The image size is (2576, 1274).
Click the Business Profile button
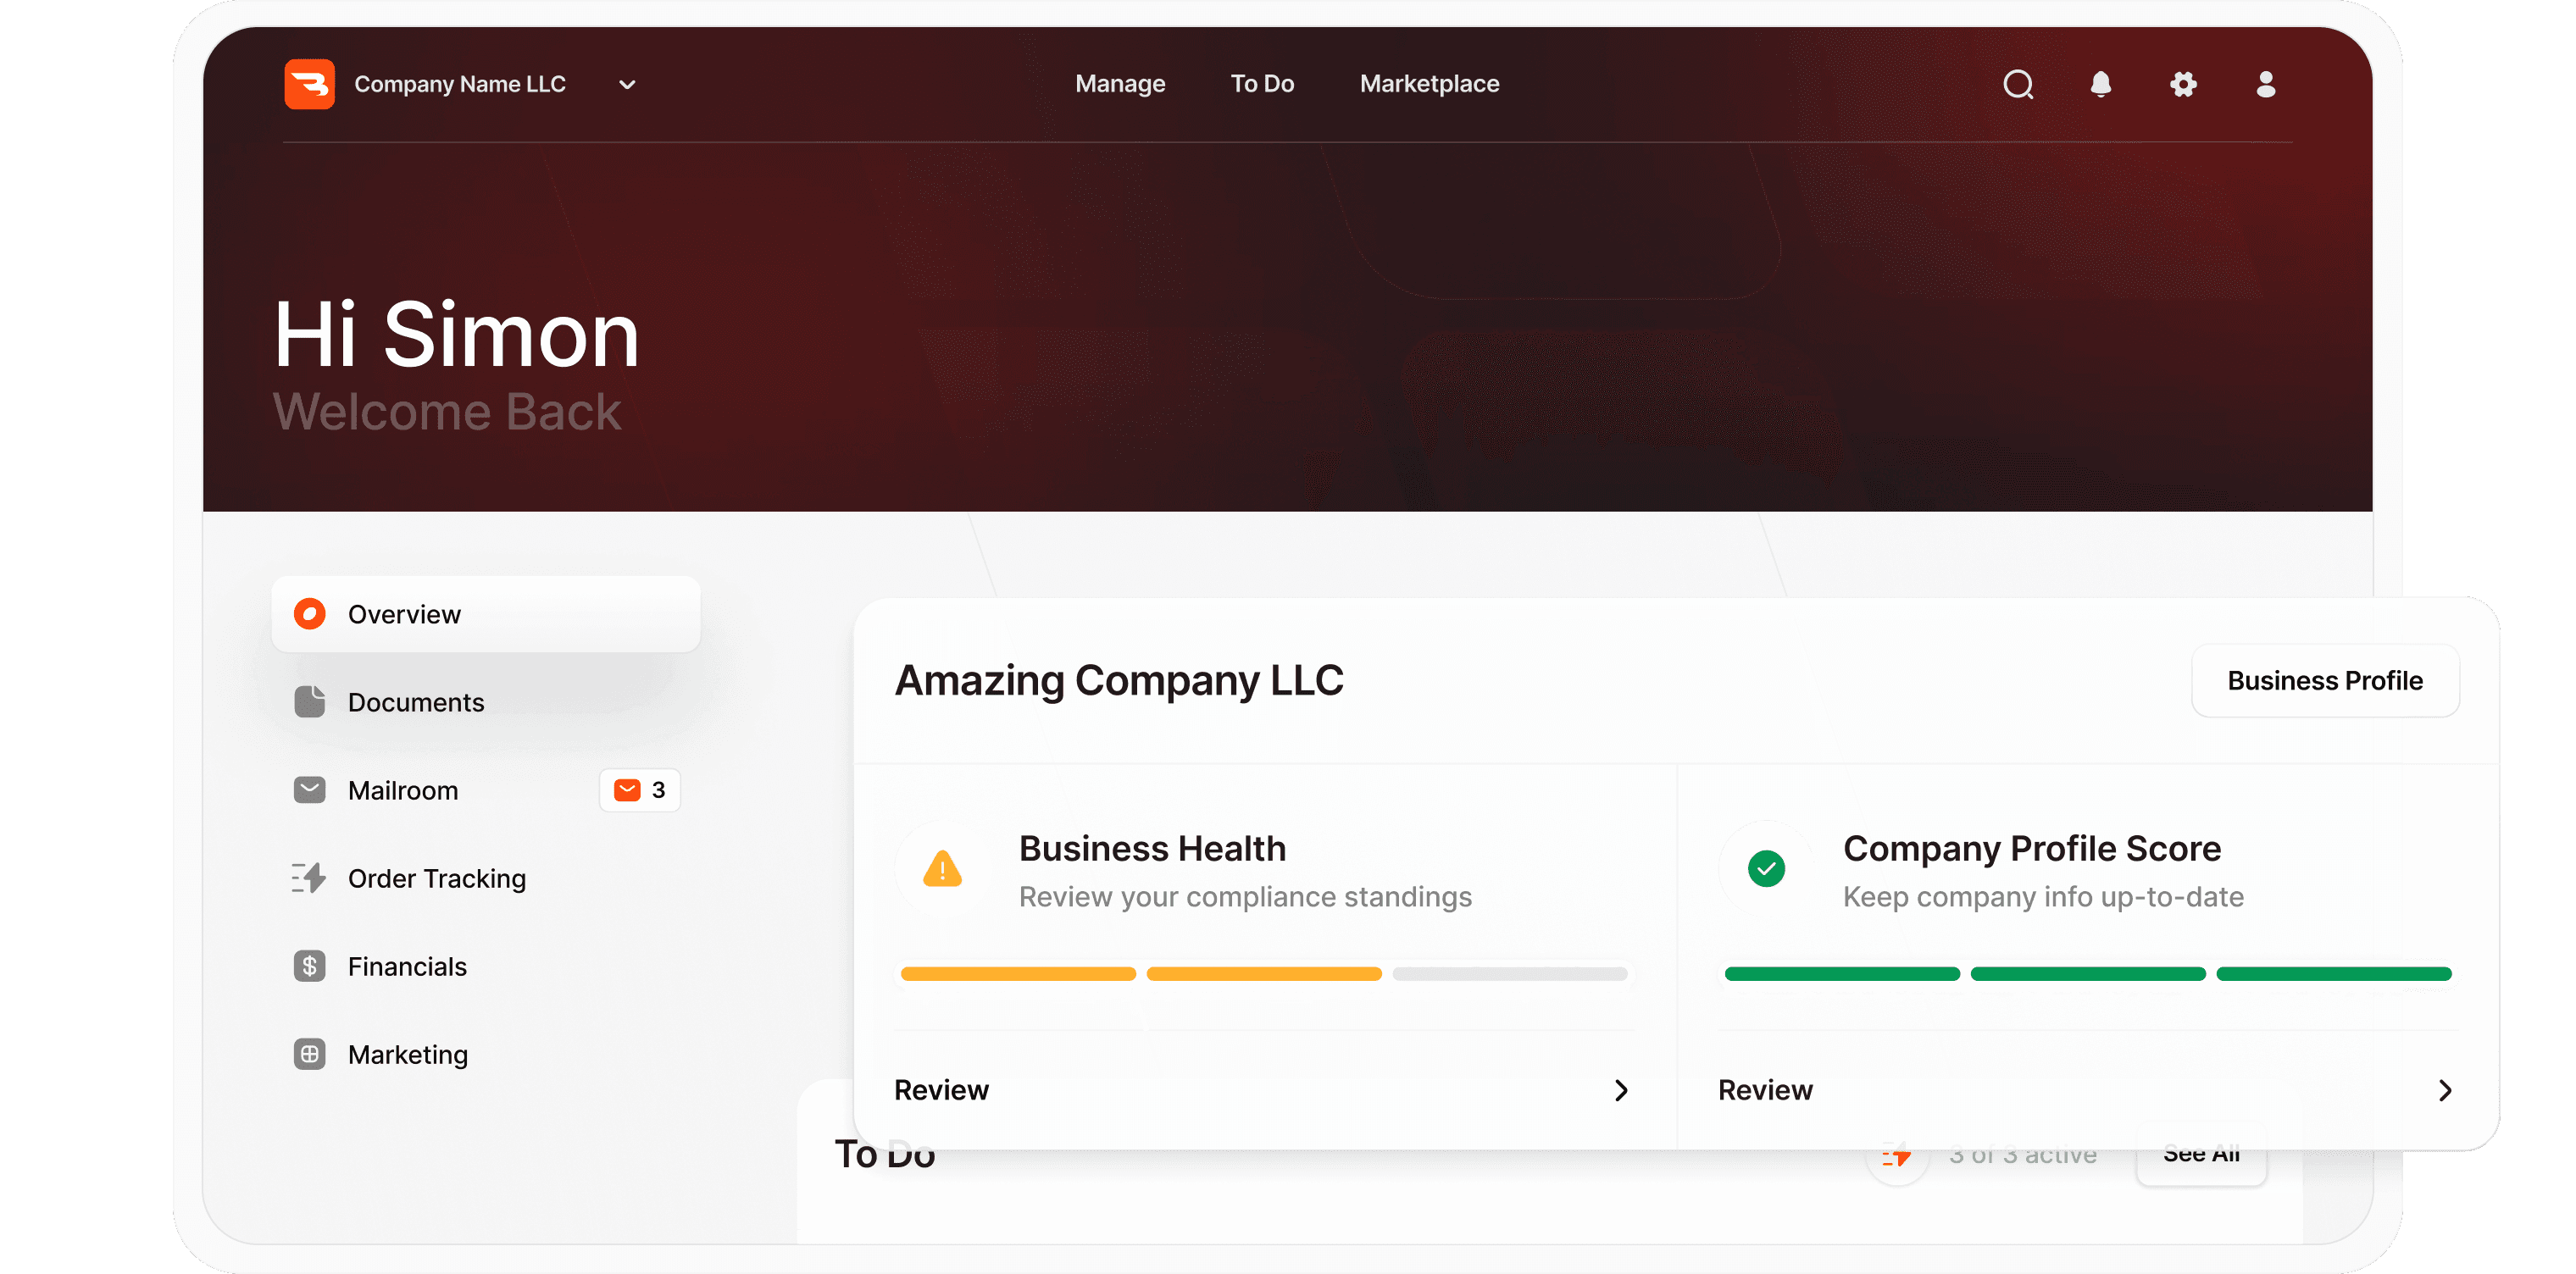click(2323, 679)
